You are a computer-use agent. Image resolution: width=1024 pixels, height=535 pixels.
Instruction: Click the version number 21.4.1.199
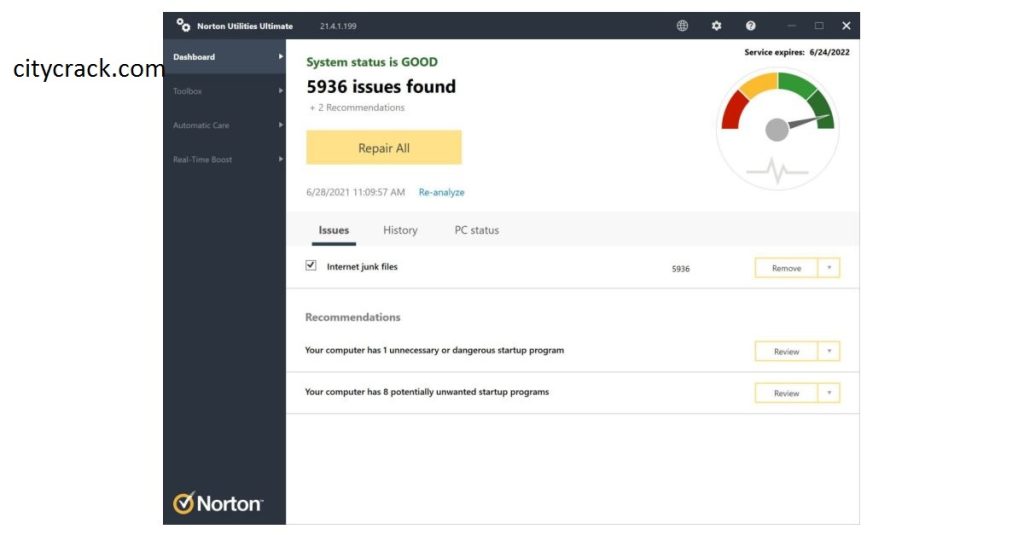pyautogui.click(x=338, y=26)
